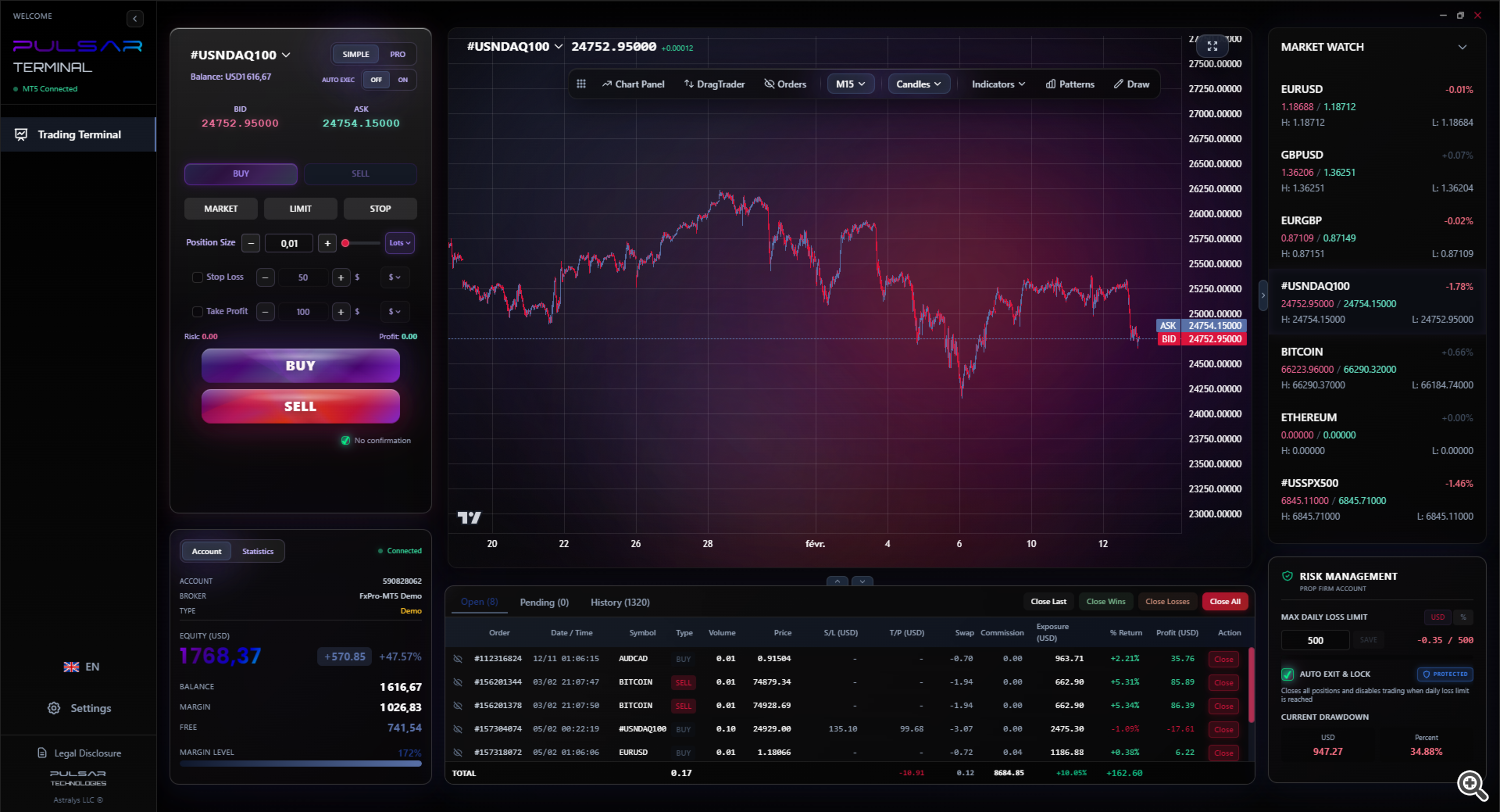Collapse the positions panel upward arrow
Image resolution: width=1500 pixels, height=812 pixels.
tap(839, 581)
